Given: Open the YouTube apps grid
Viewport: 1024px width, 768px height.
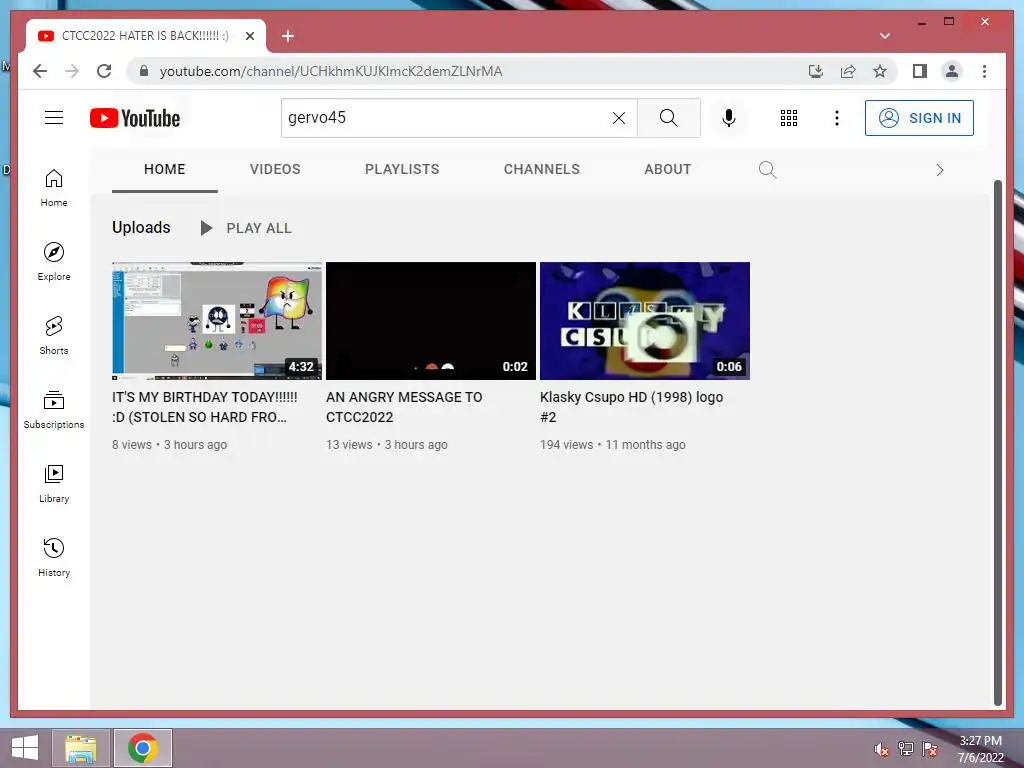Looking at the screenshot, I should 788,118.
